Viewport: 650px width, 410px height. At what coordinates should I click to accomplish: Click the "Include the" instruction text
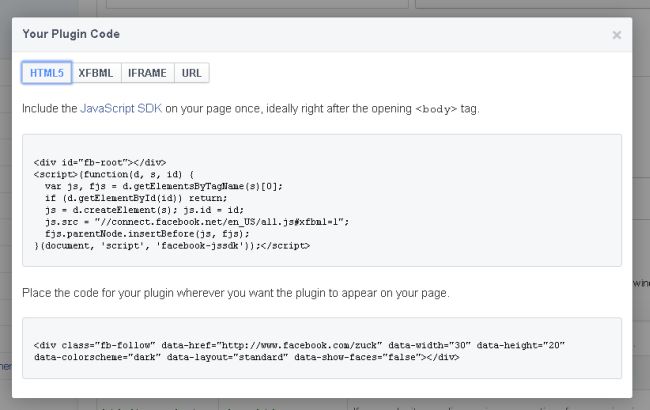pos(50,108)
